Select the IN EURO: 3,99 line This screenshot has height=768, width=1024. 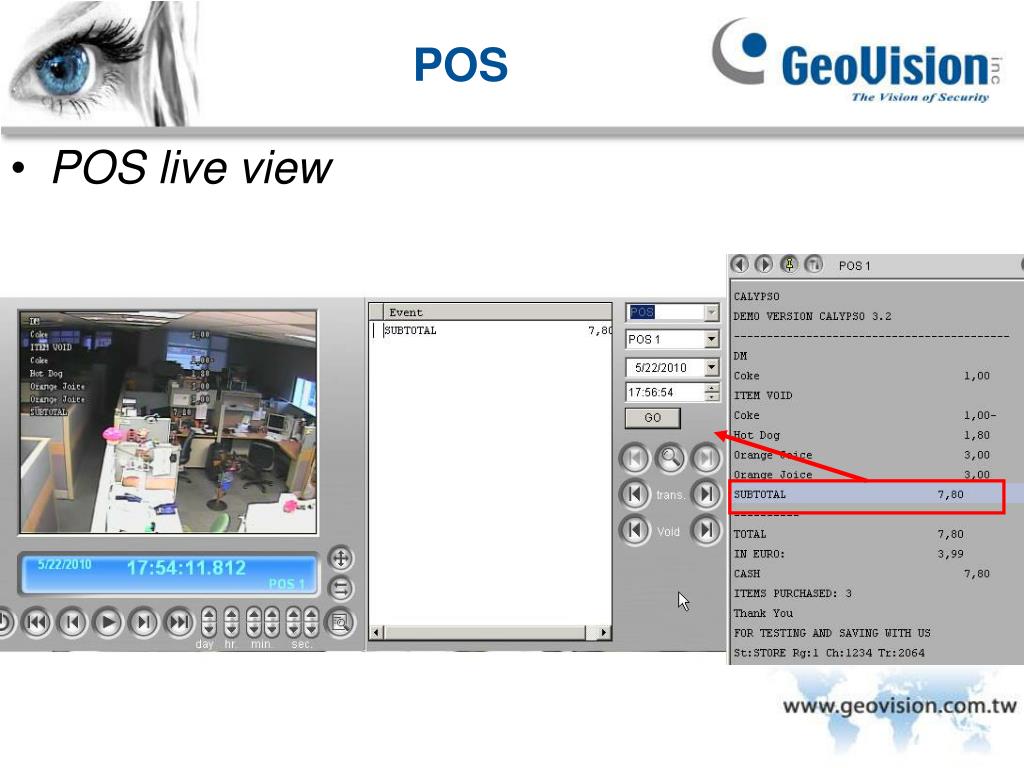click(x=849, y=554)
